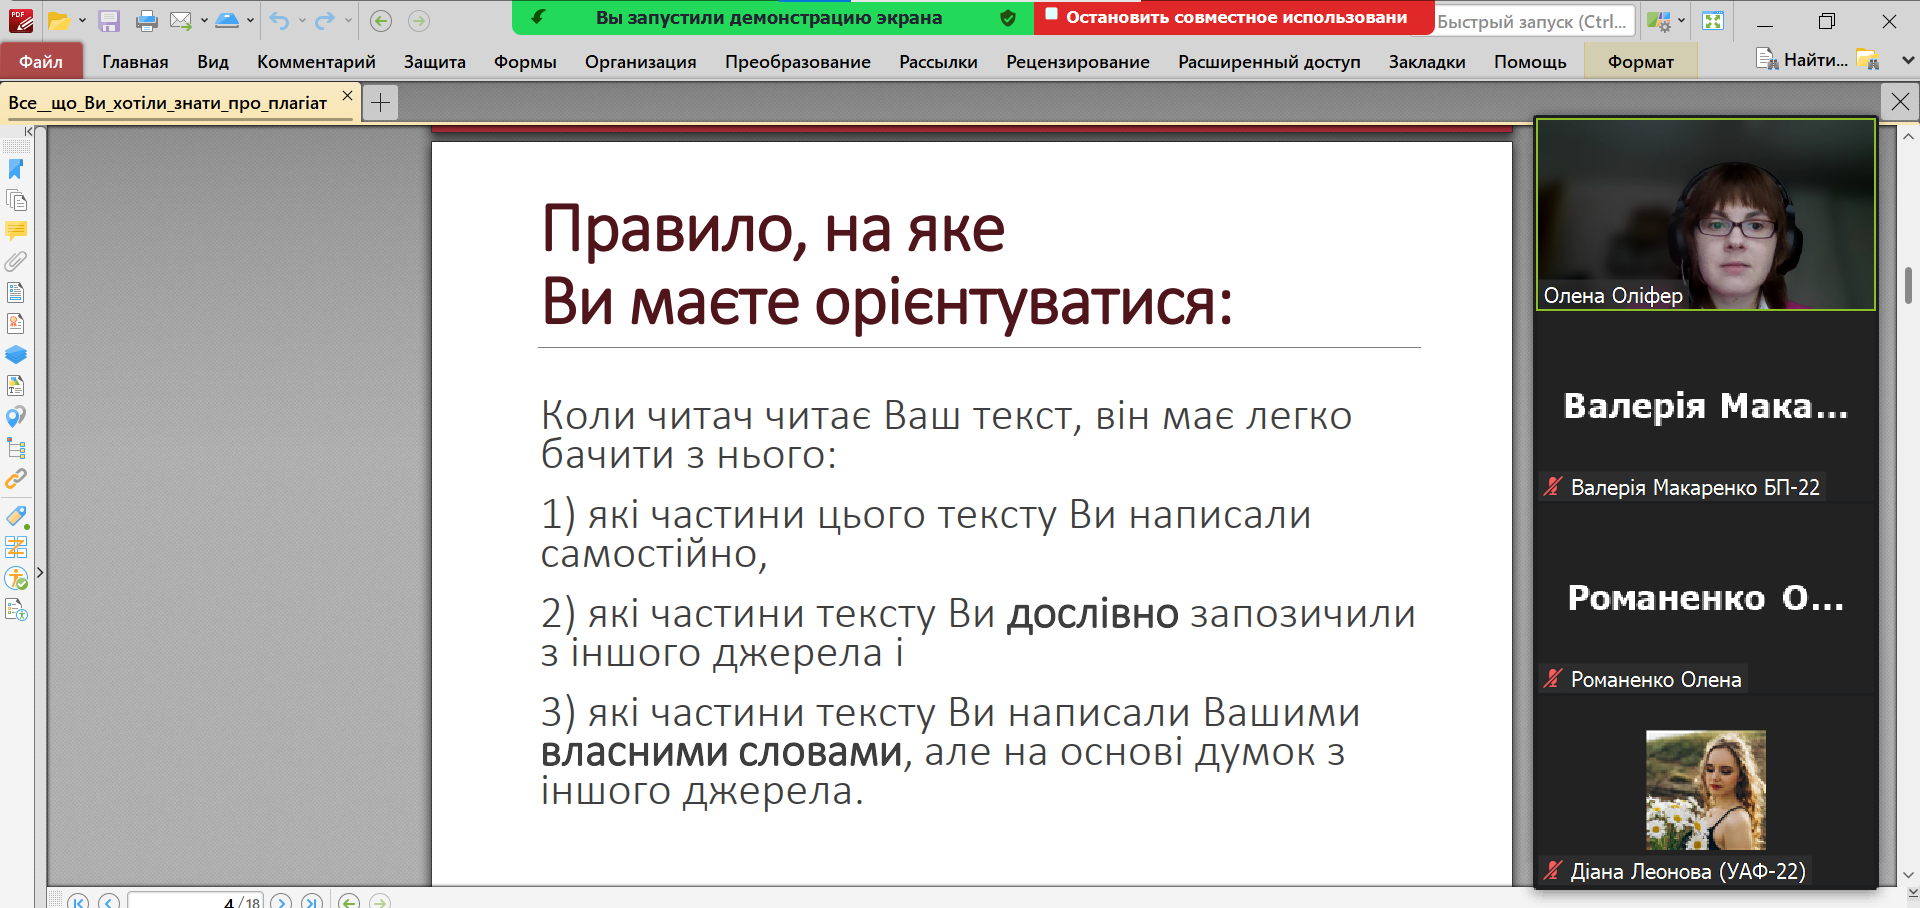Collapse the ribbon with the chevron

coord(1907,60)
